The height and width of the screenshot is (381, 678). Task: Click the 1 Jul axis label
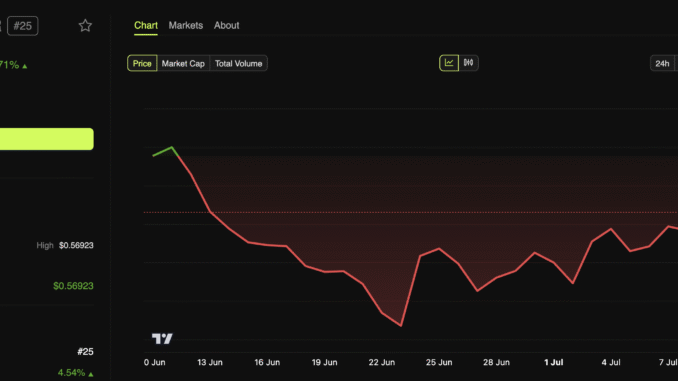(x=553, y=362)
